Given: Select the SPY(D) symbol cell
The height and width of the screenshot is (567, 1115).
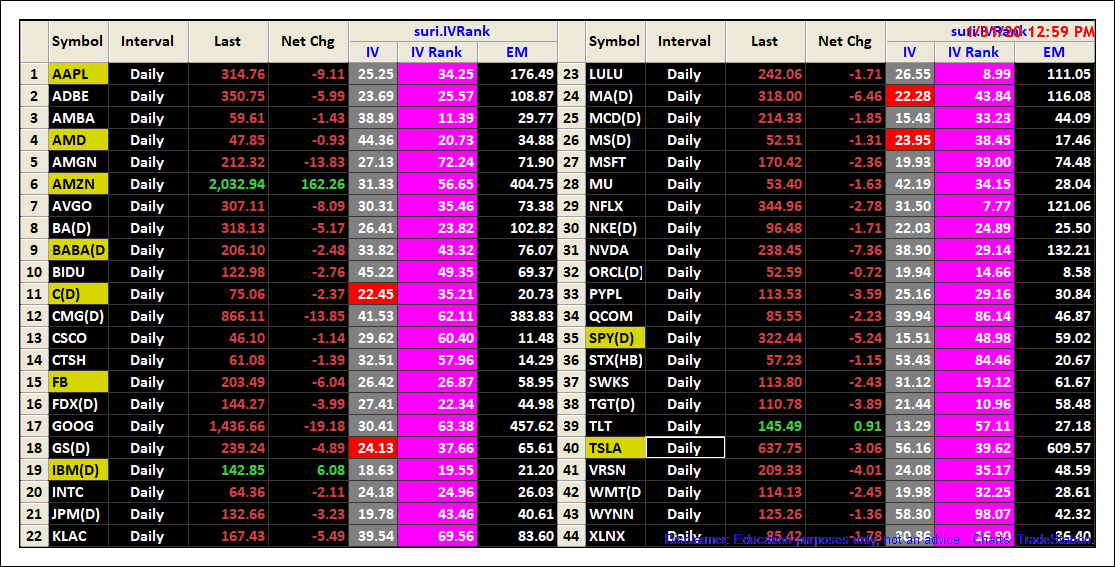Looking at the screenshot, I should tap(615, 339).
